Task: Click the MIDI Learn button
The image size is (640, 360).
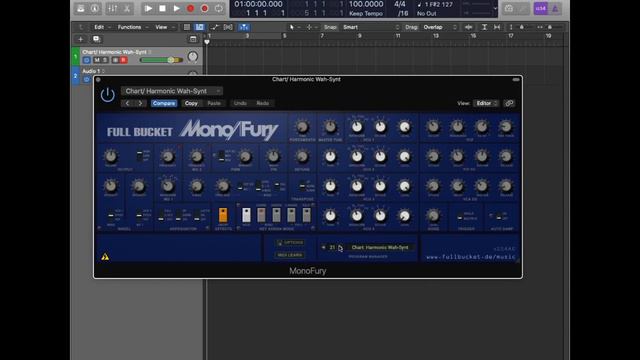Action: tap(290, 255)
